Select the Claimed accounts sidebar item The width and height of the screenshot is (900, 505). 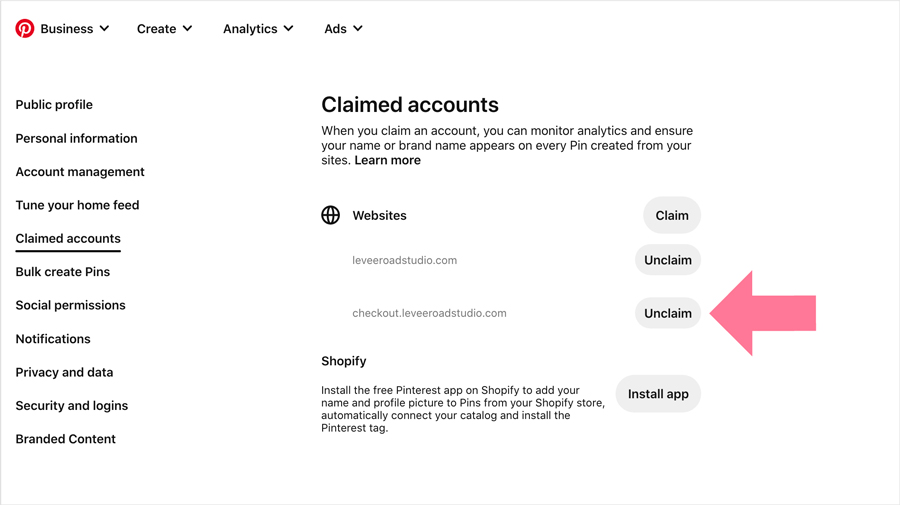click(68, 239)
